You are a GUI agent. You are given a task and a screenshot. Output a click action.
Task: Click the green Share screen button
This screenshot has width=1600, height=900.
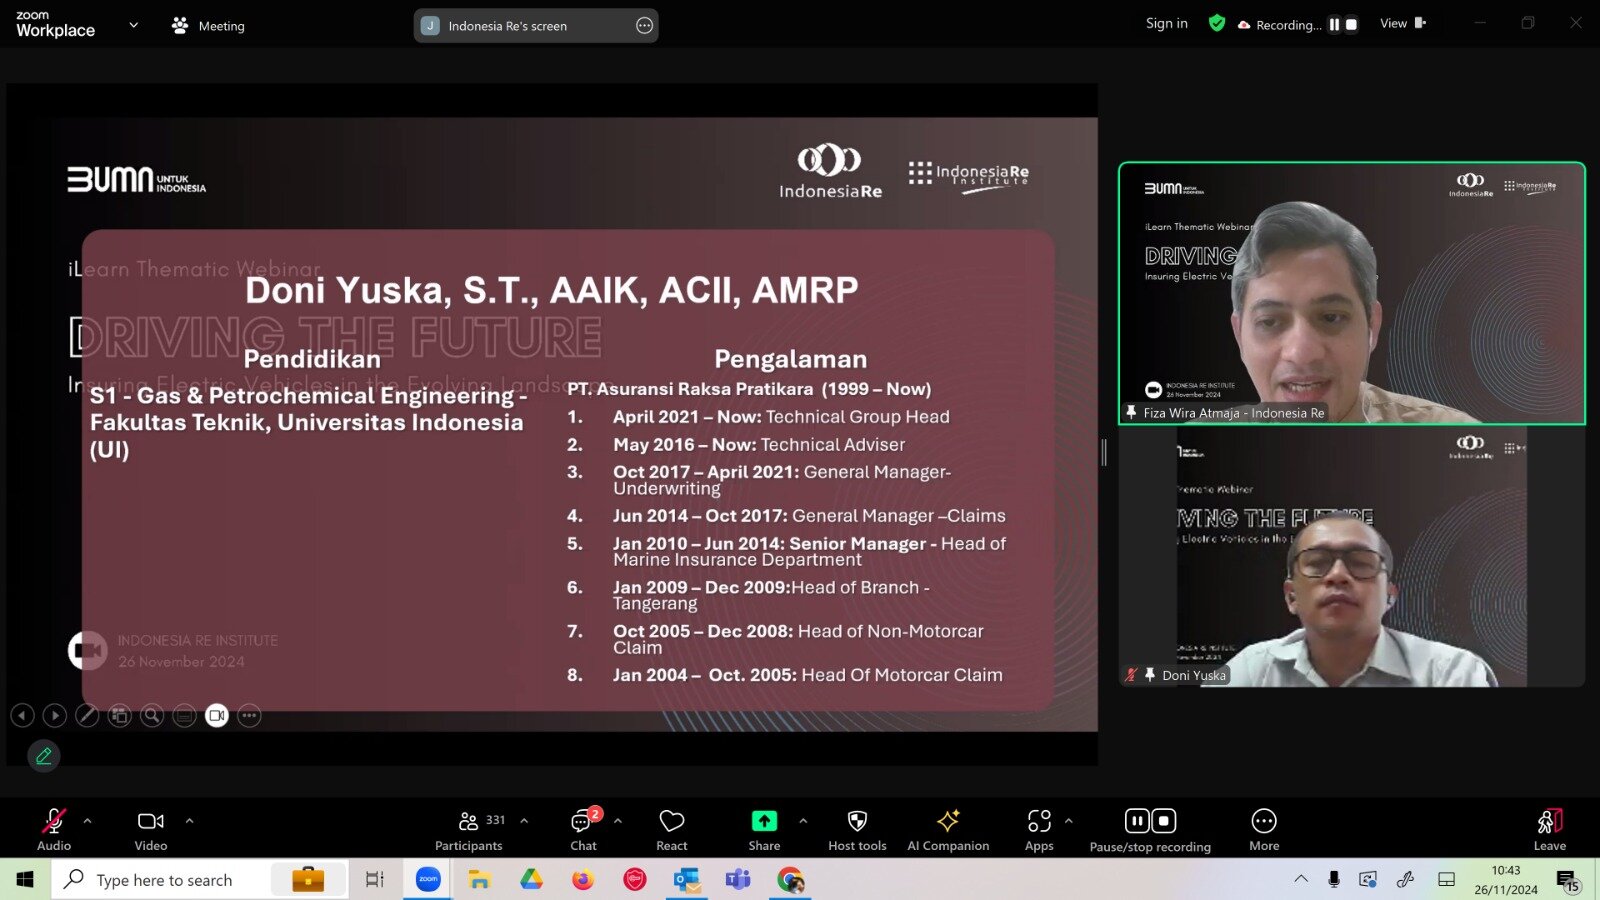click(x=764, y=829)
